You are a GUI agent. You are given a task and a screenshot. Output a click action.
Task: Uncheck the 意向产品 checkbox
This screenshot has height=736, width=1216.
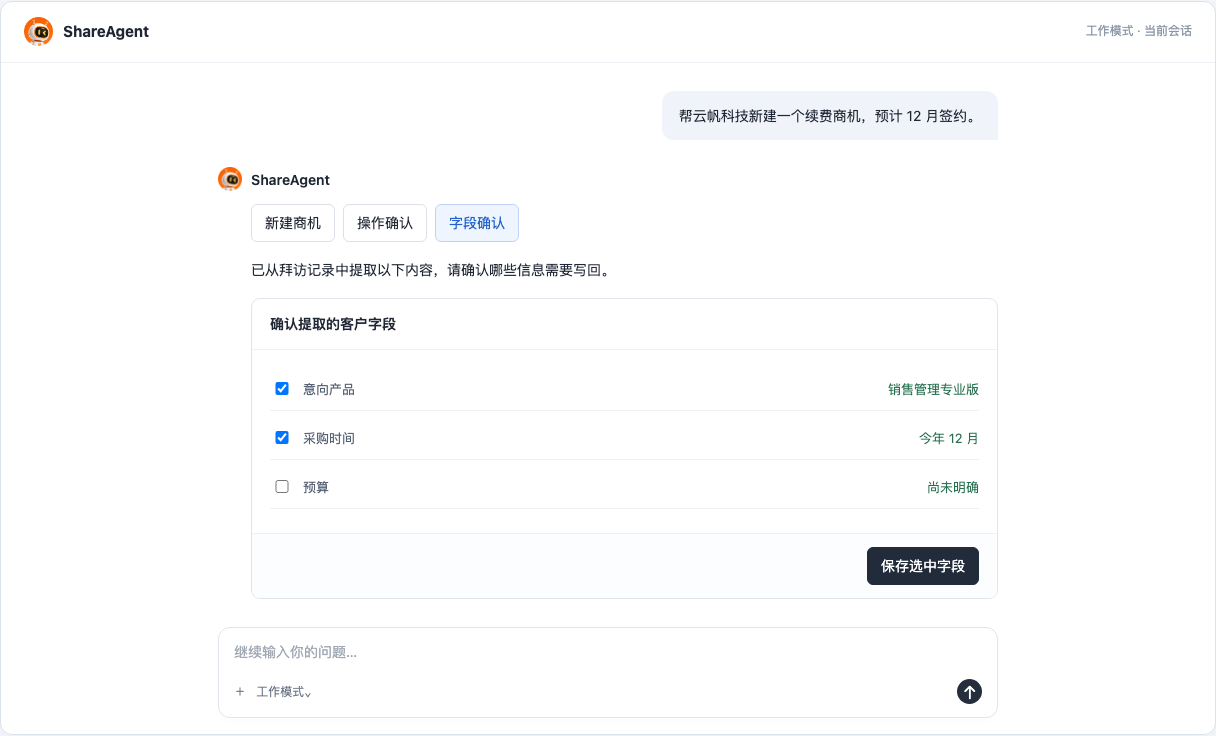tap(282, 388)
